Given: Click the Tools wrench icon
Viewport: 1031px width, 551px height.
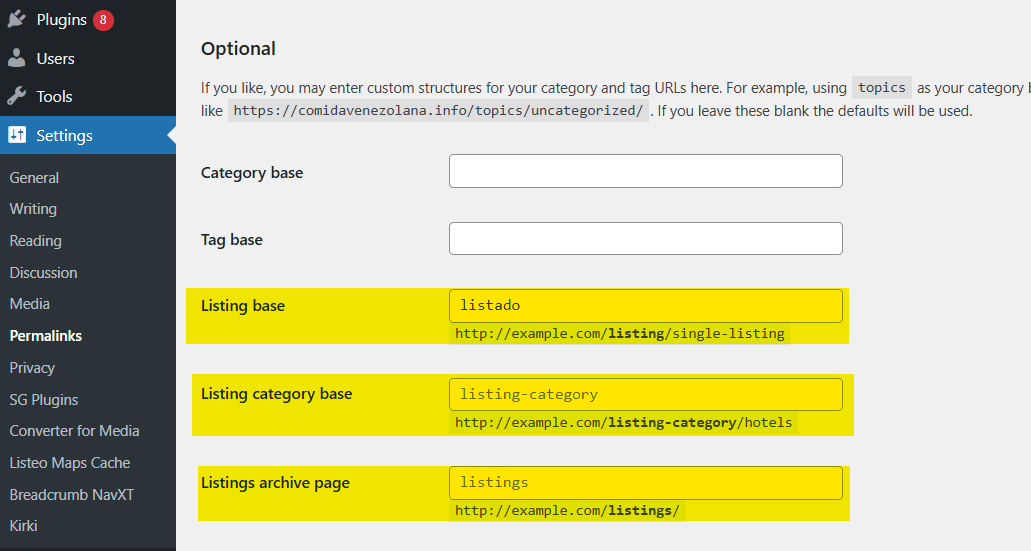Looking at the screenshot, I should click(16, 96).
